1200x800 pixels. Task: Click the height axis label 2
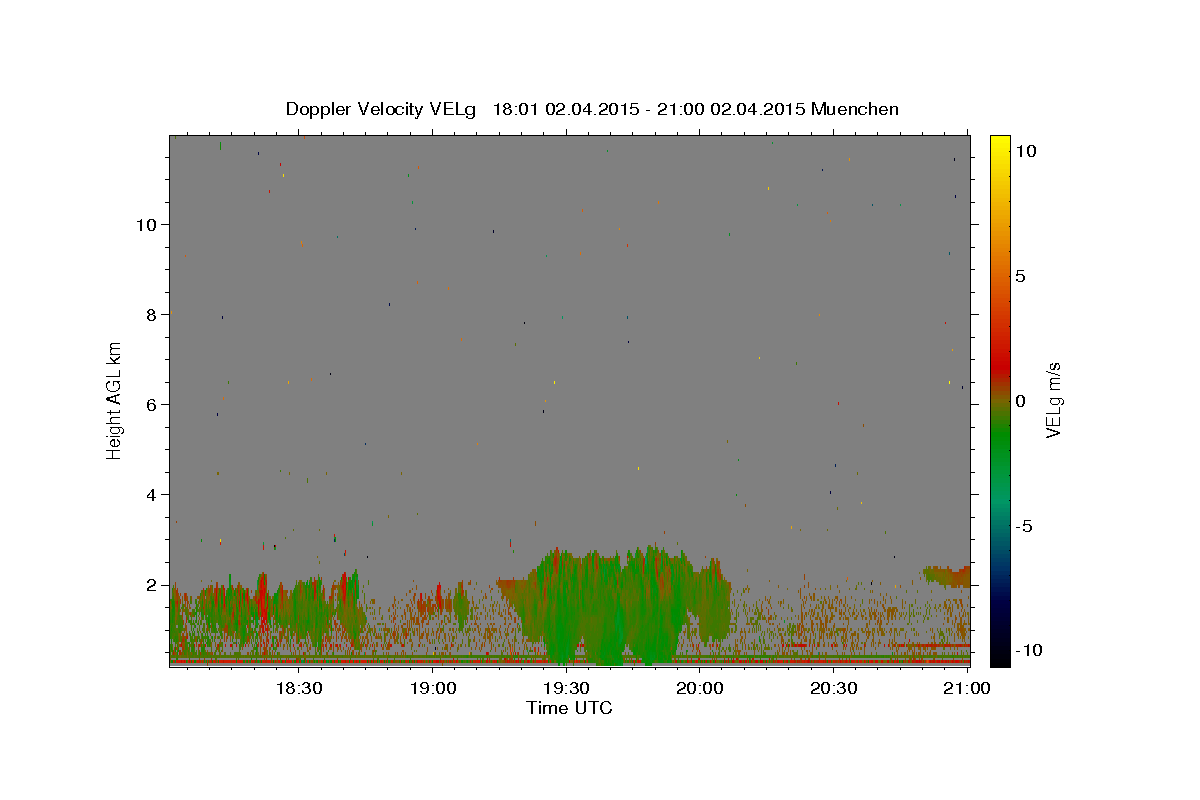tap(151, 585)
